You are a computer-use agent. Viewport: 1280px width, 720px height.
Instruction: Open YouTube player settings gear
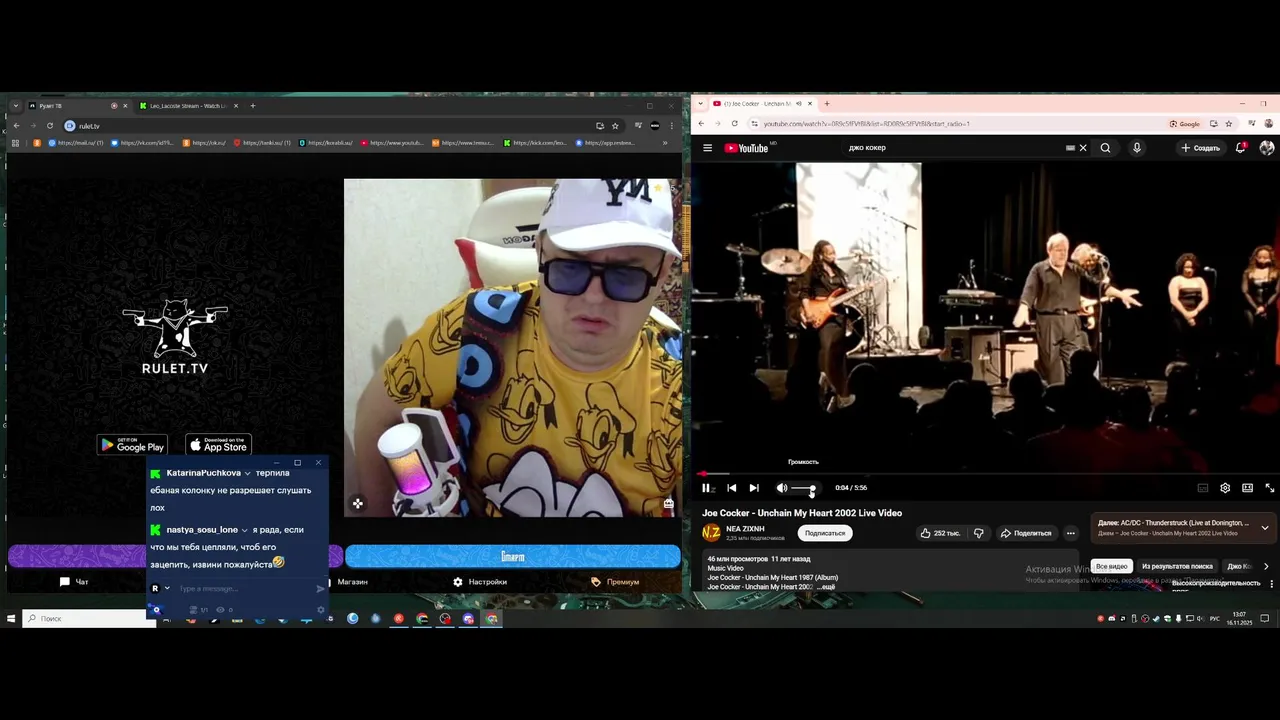coord(1225,488)
